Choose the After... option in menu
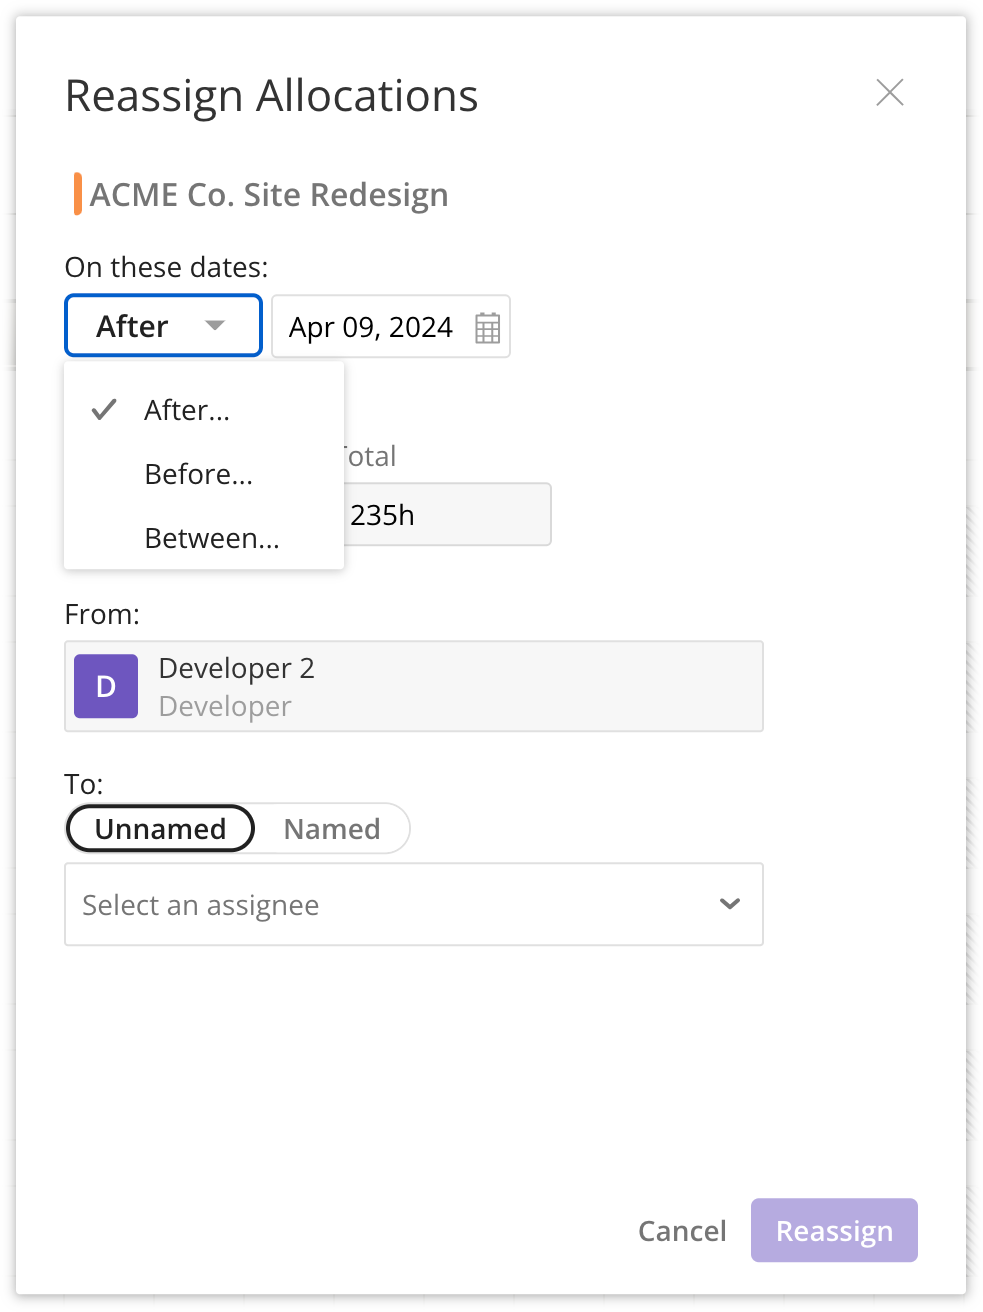Image resolution: width=983 pixels, height=1312 pixels. pos(187,410)
